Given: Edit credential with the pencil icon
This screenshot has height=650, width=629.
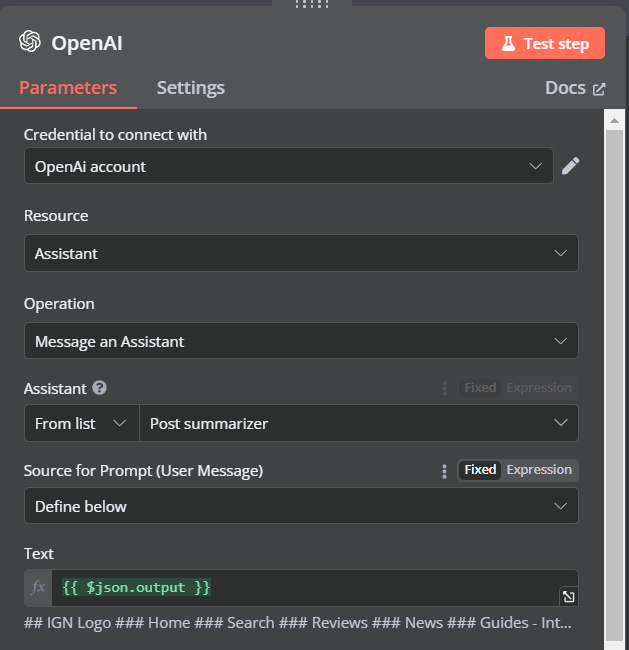Looking at the screenshot, I should pyautogui.click(x=571, y=166).
